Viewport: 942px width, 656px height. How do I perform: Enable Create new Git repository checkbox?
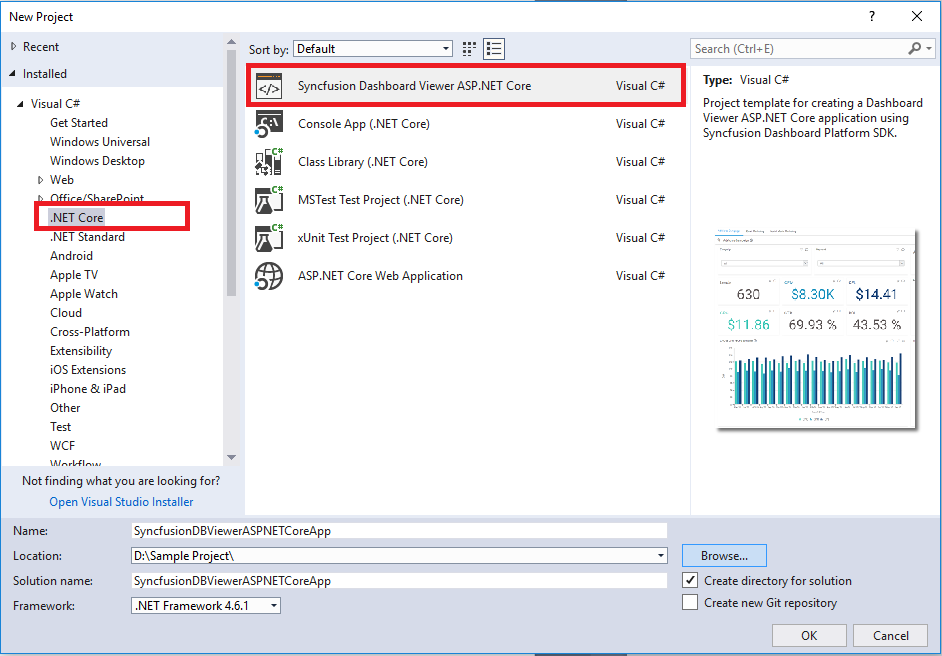(x=690, y=603)
